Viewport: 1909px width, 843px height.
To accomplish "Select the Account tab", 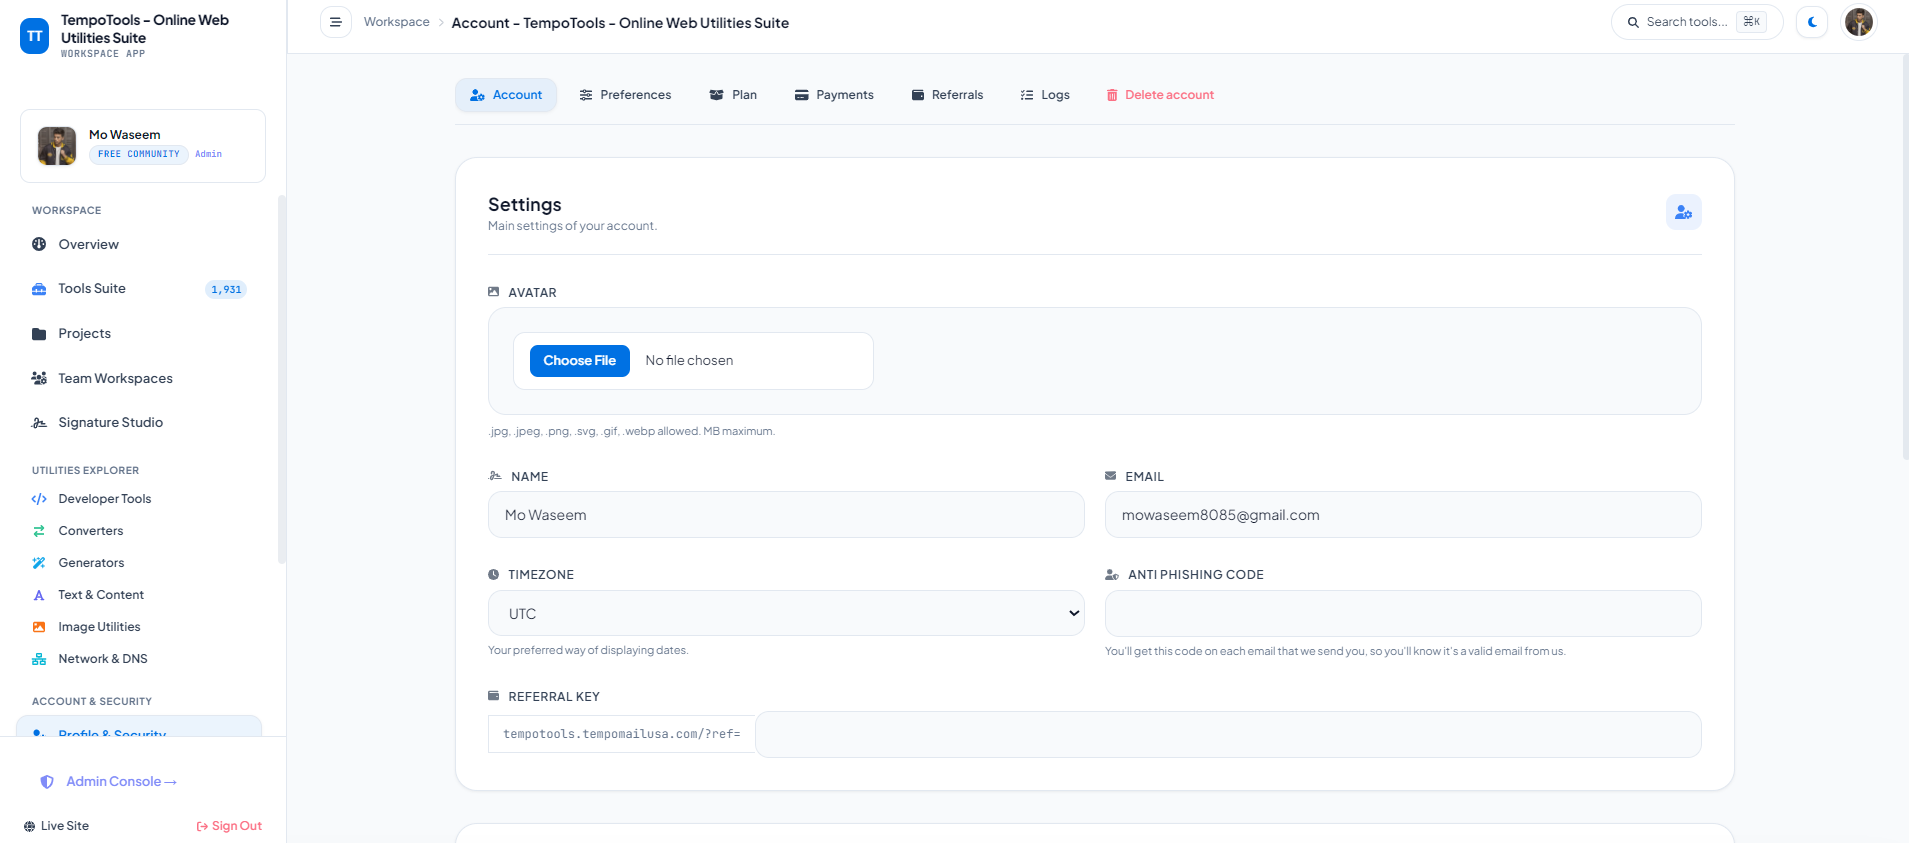I will pyautogui.click(x=506, y=95).
